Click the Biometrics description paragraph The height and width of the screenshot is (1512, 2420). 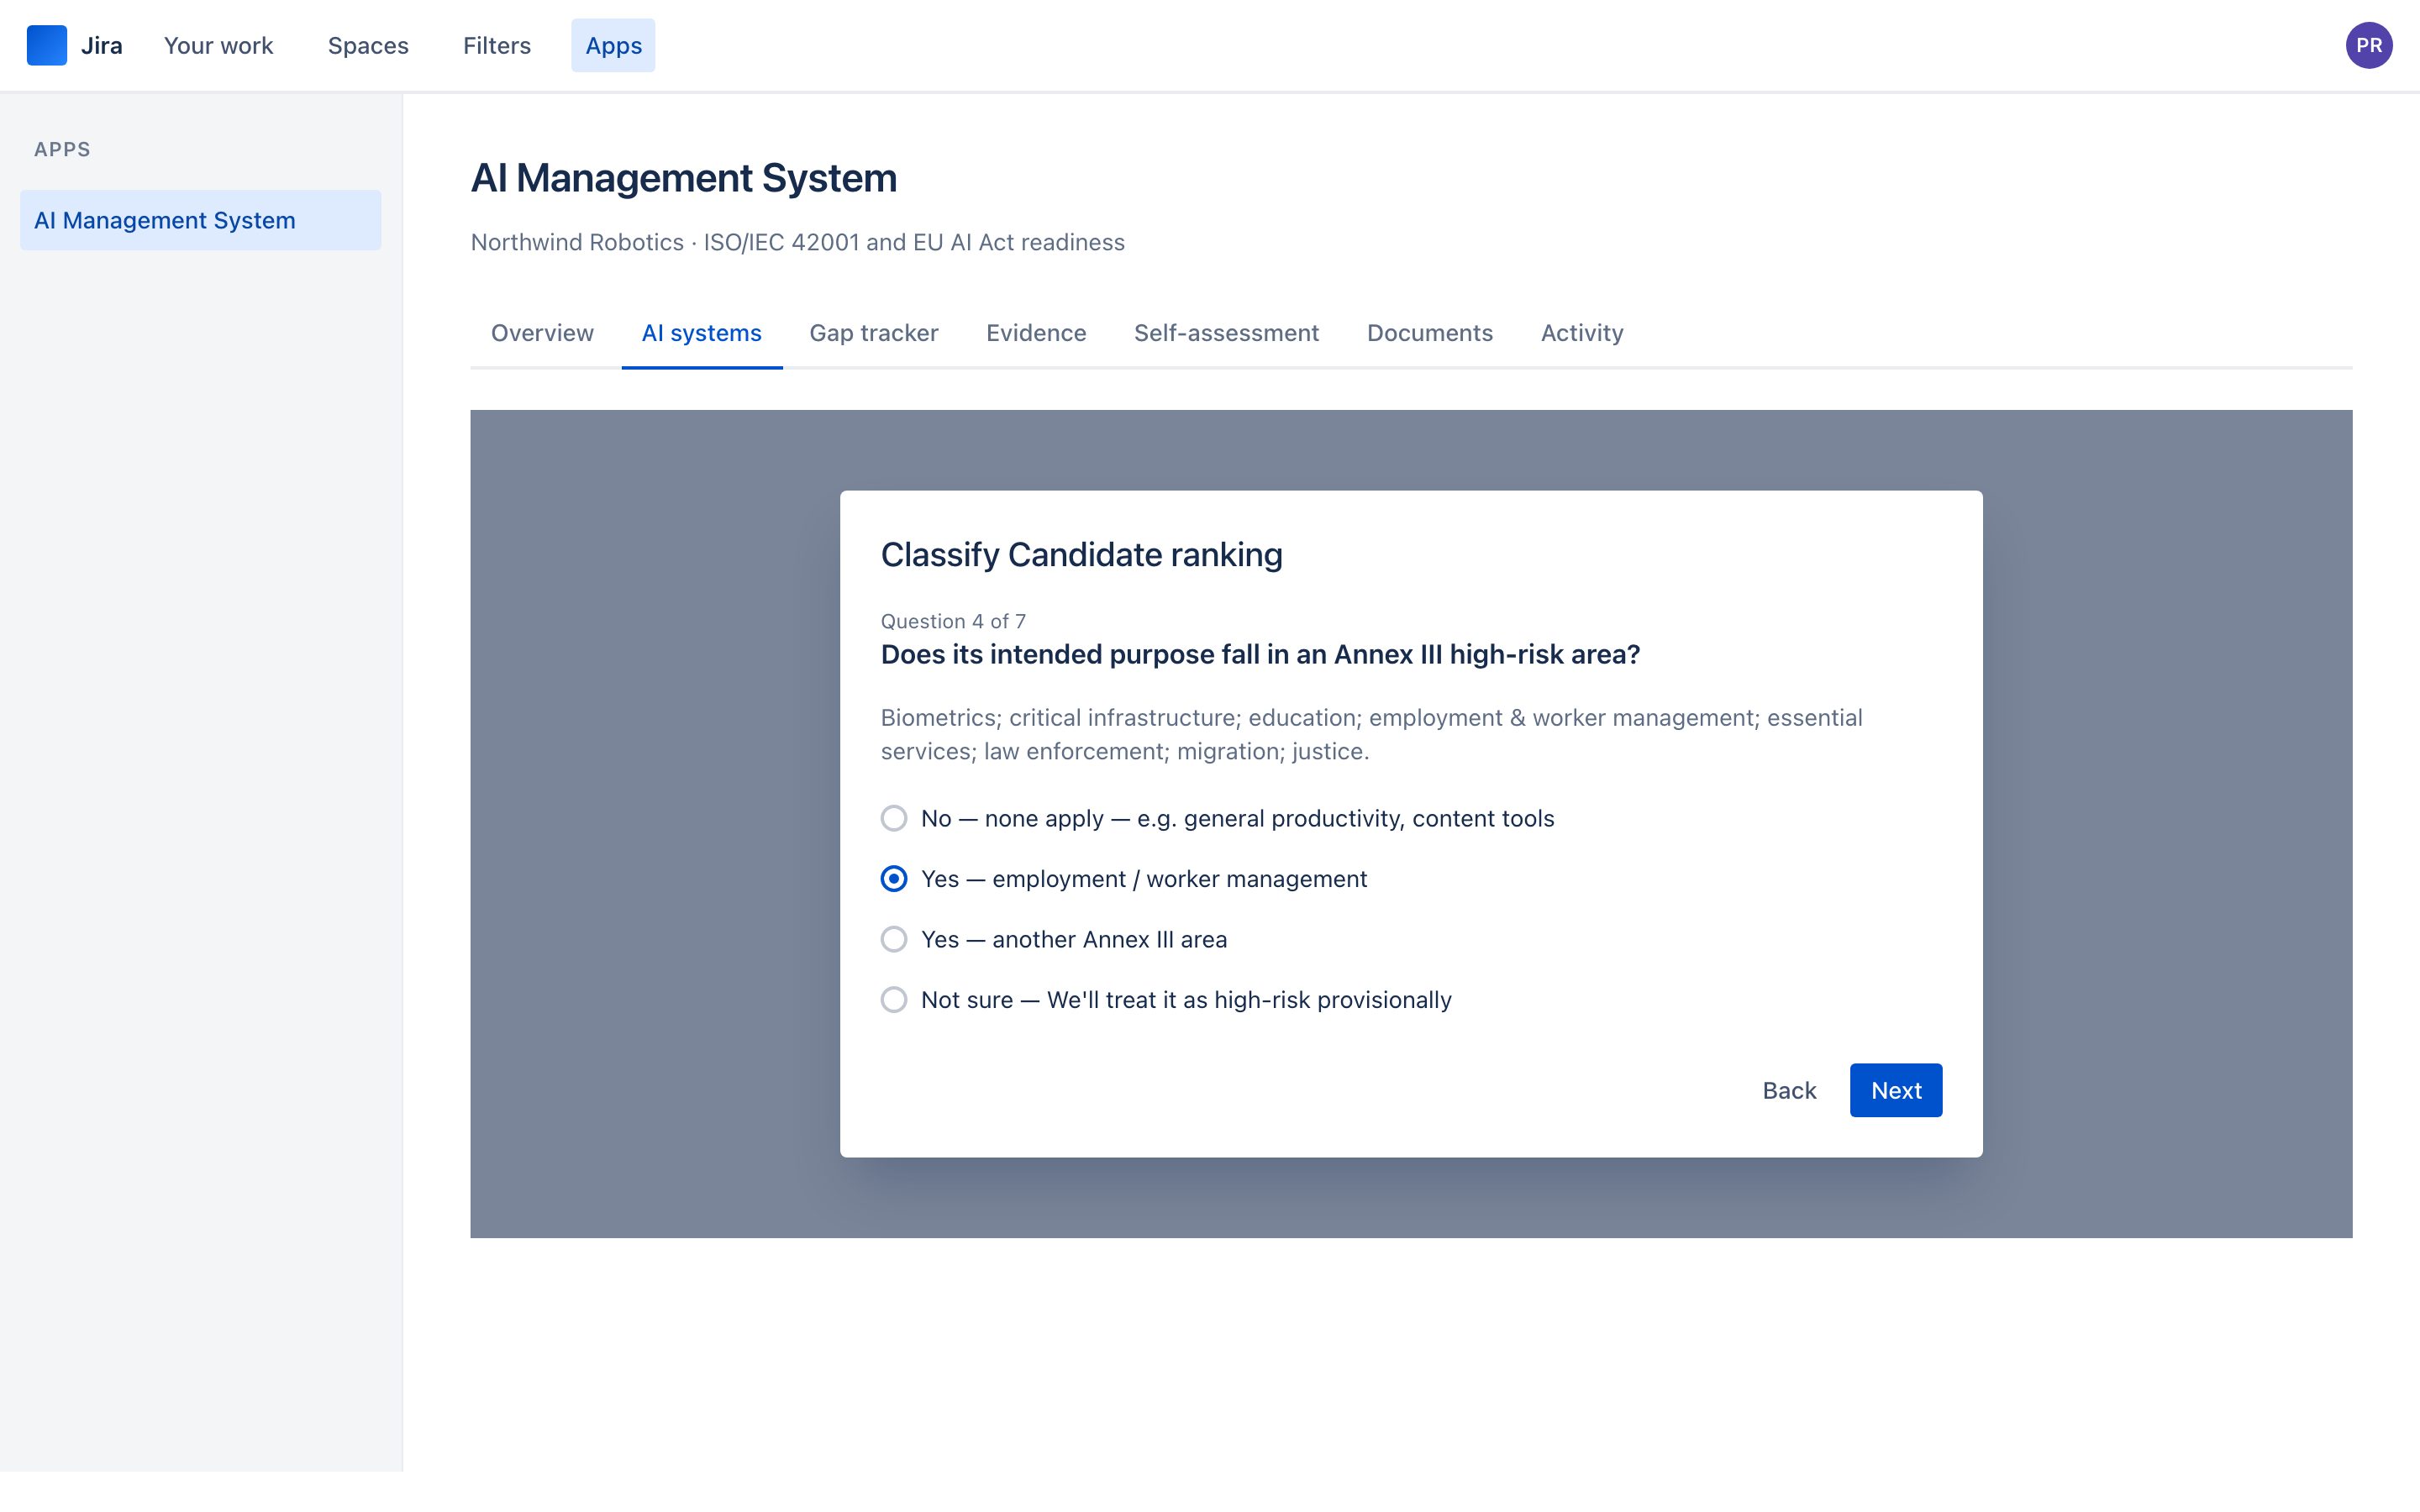(x=1371, y=734)
